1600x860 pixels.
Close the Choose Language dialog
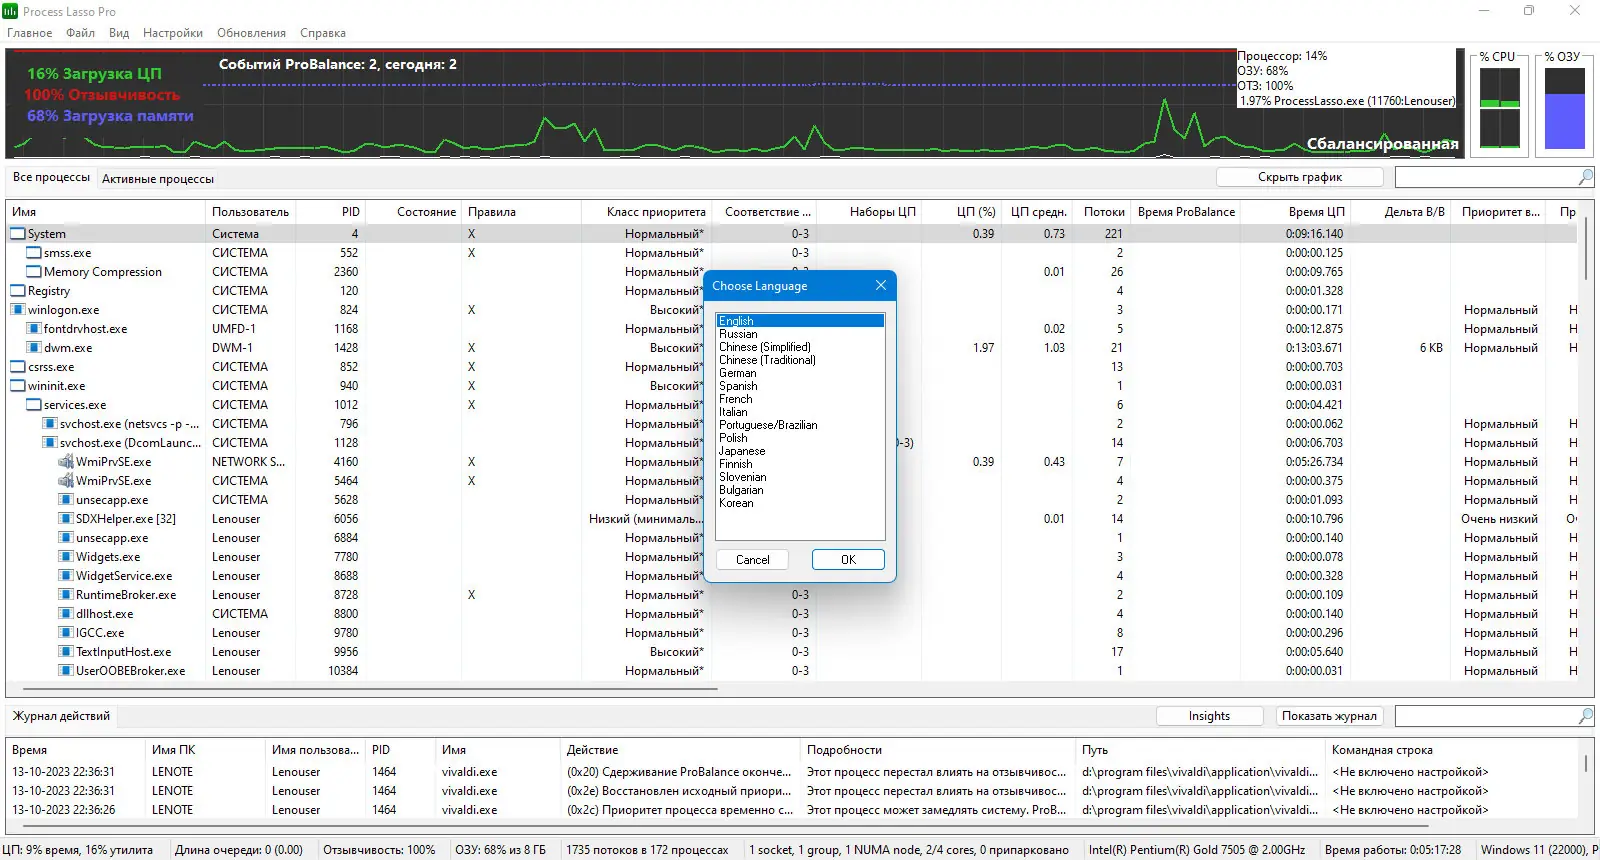881,286
